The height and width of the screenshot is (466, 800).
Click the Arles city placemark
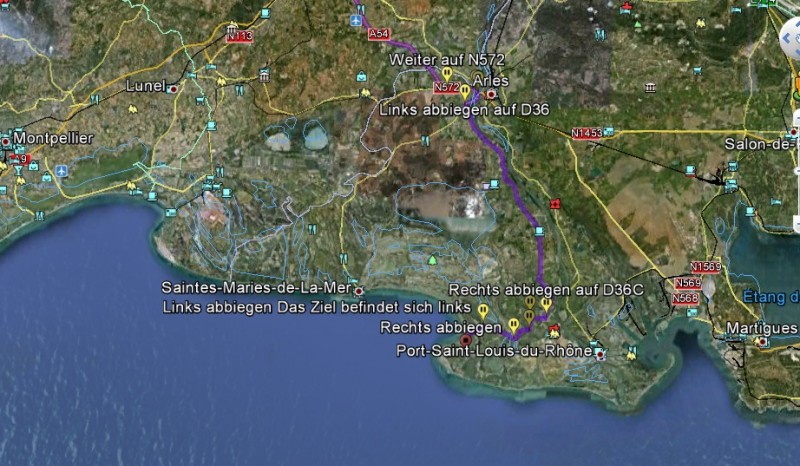click(x=491, y=95)
